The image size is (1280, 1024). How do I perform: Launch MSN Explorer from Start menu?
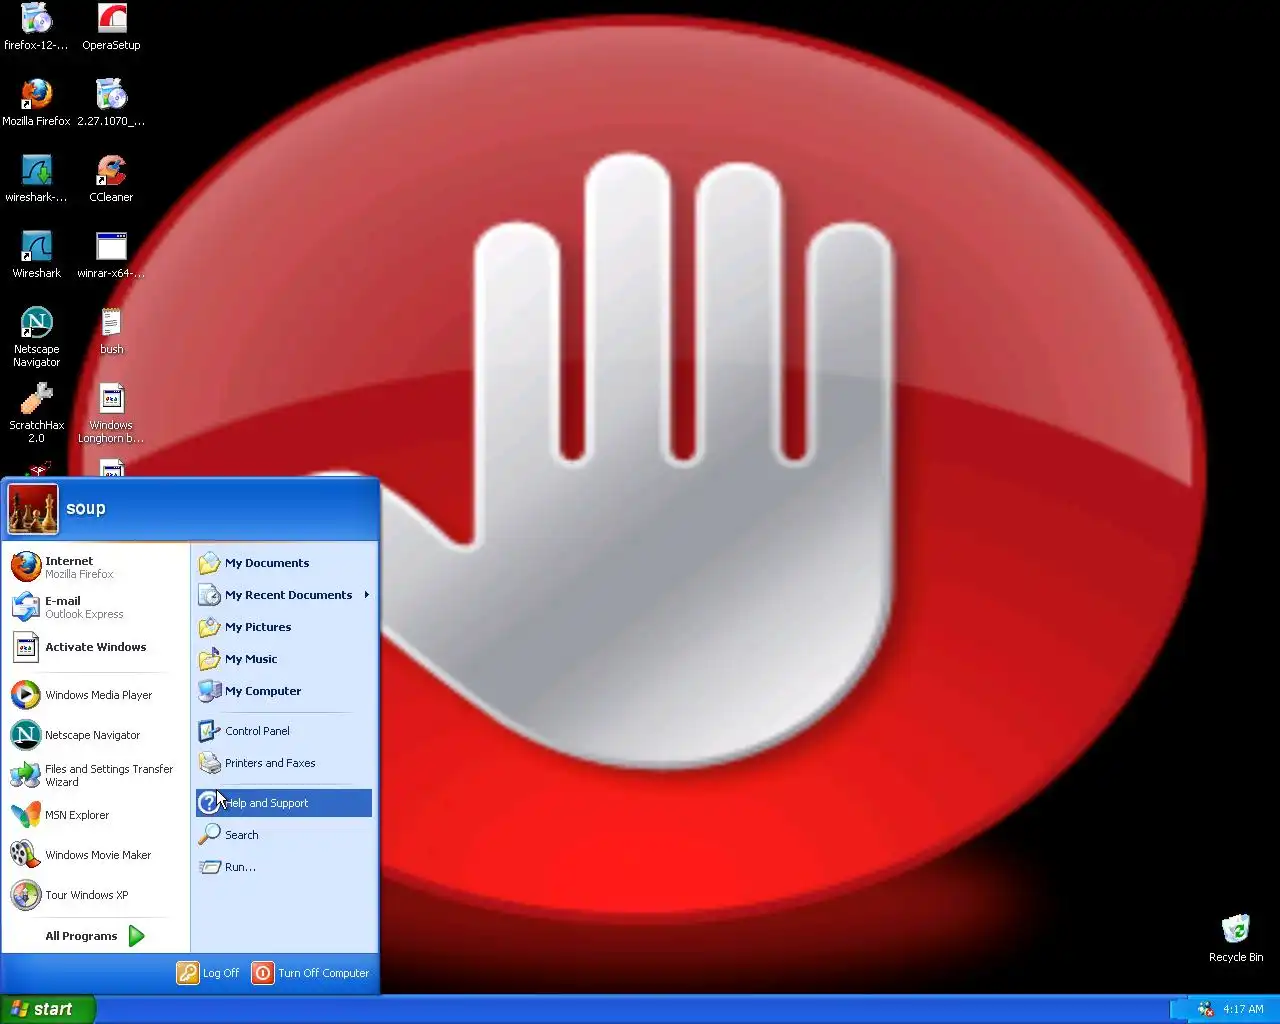click(x=95, y=815)
